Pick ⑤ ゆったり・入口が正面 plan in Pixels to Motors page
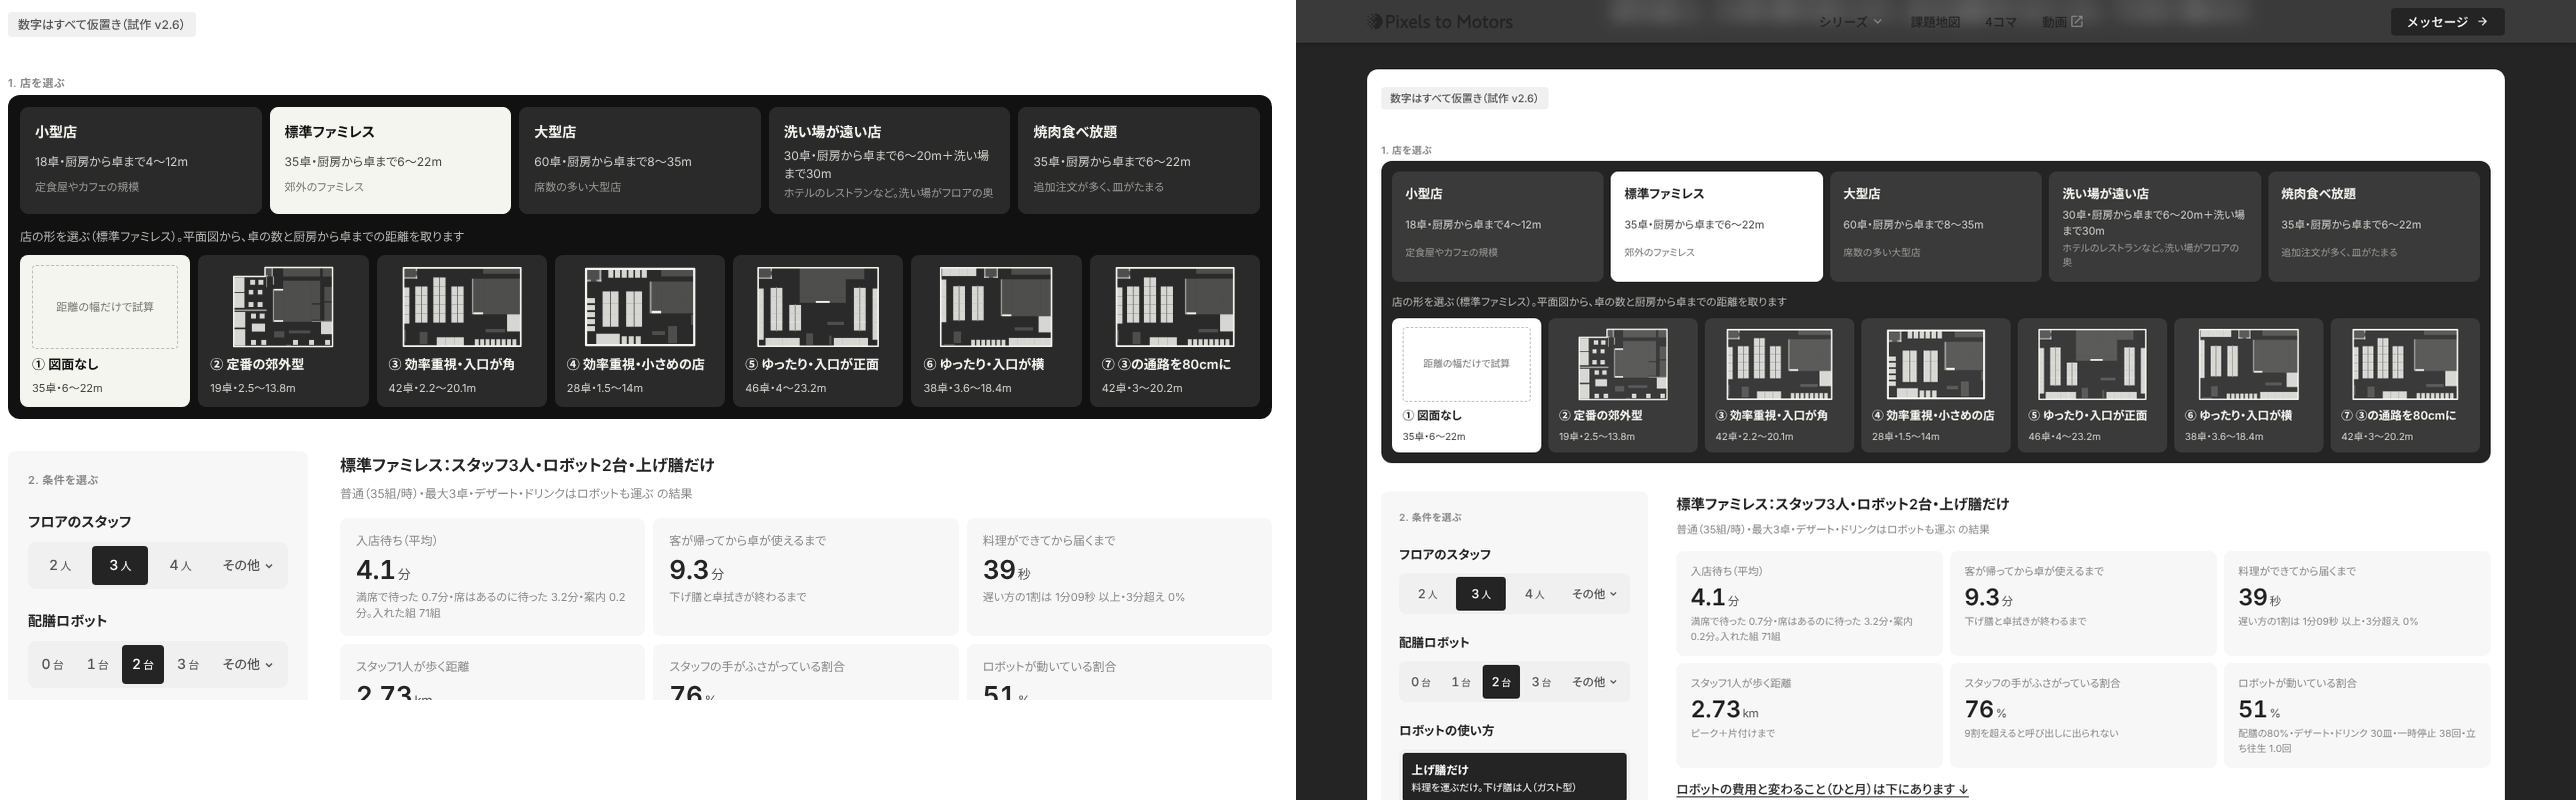Image resolution: width=2576 pixels, height=800 pixels. [x=2092, y=385]
